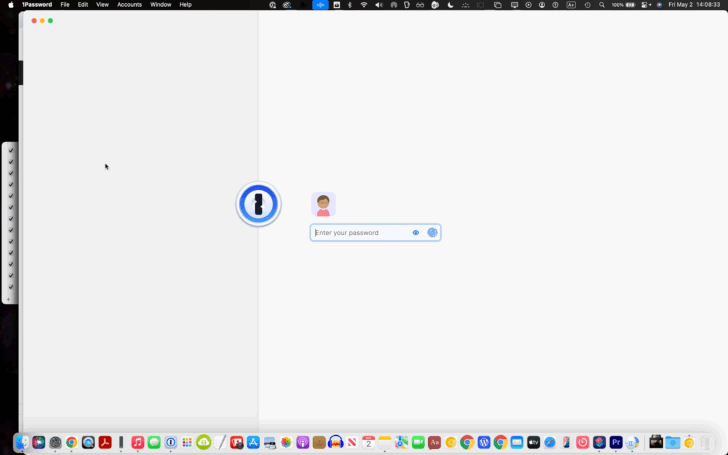Reveal password with the eye icon

click(x=416, y=233)
